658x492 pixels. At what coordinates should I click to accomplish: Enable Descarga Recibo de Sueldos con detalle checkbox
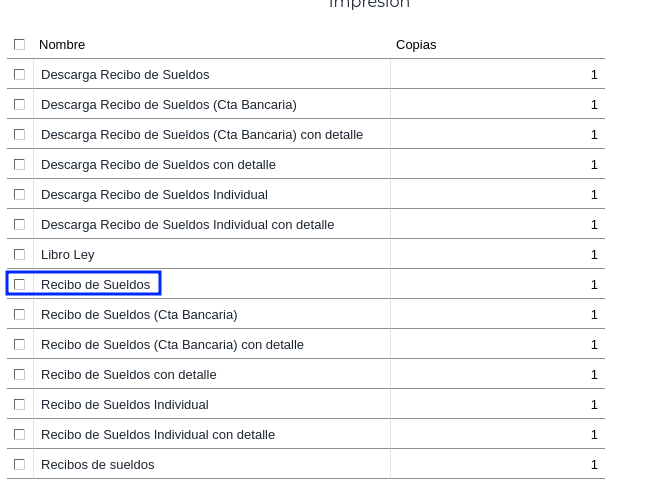(x=19, y=165)
